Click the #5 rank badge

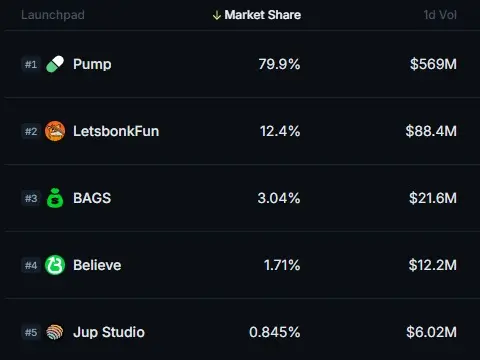click(31, 332)
